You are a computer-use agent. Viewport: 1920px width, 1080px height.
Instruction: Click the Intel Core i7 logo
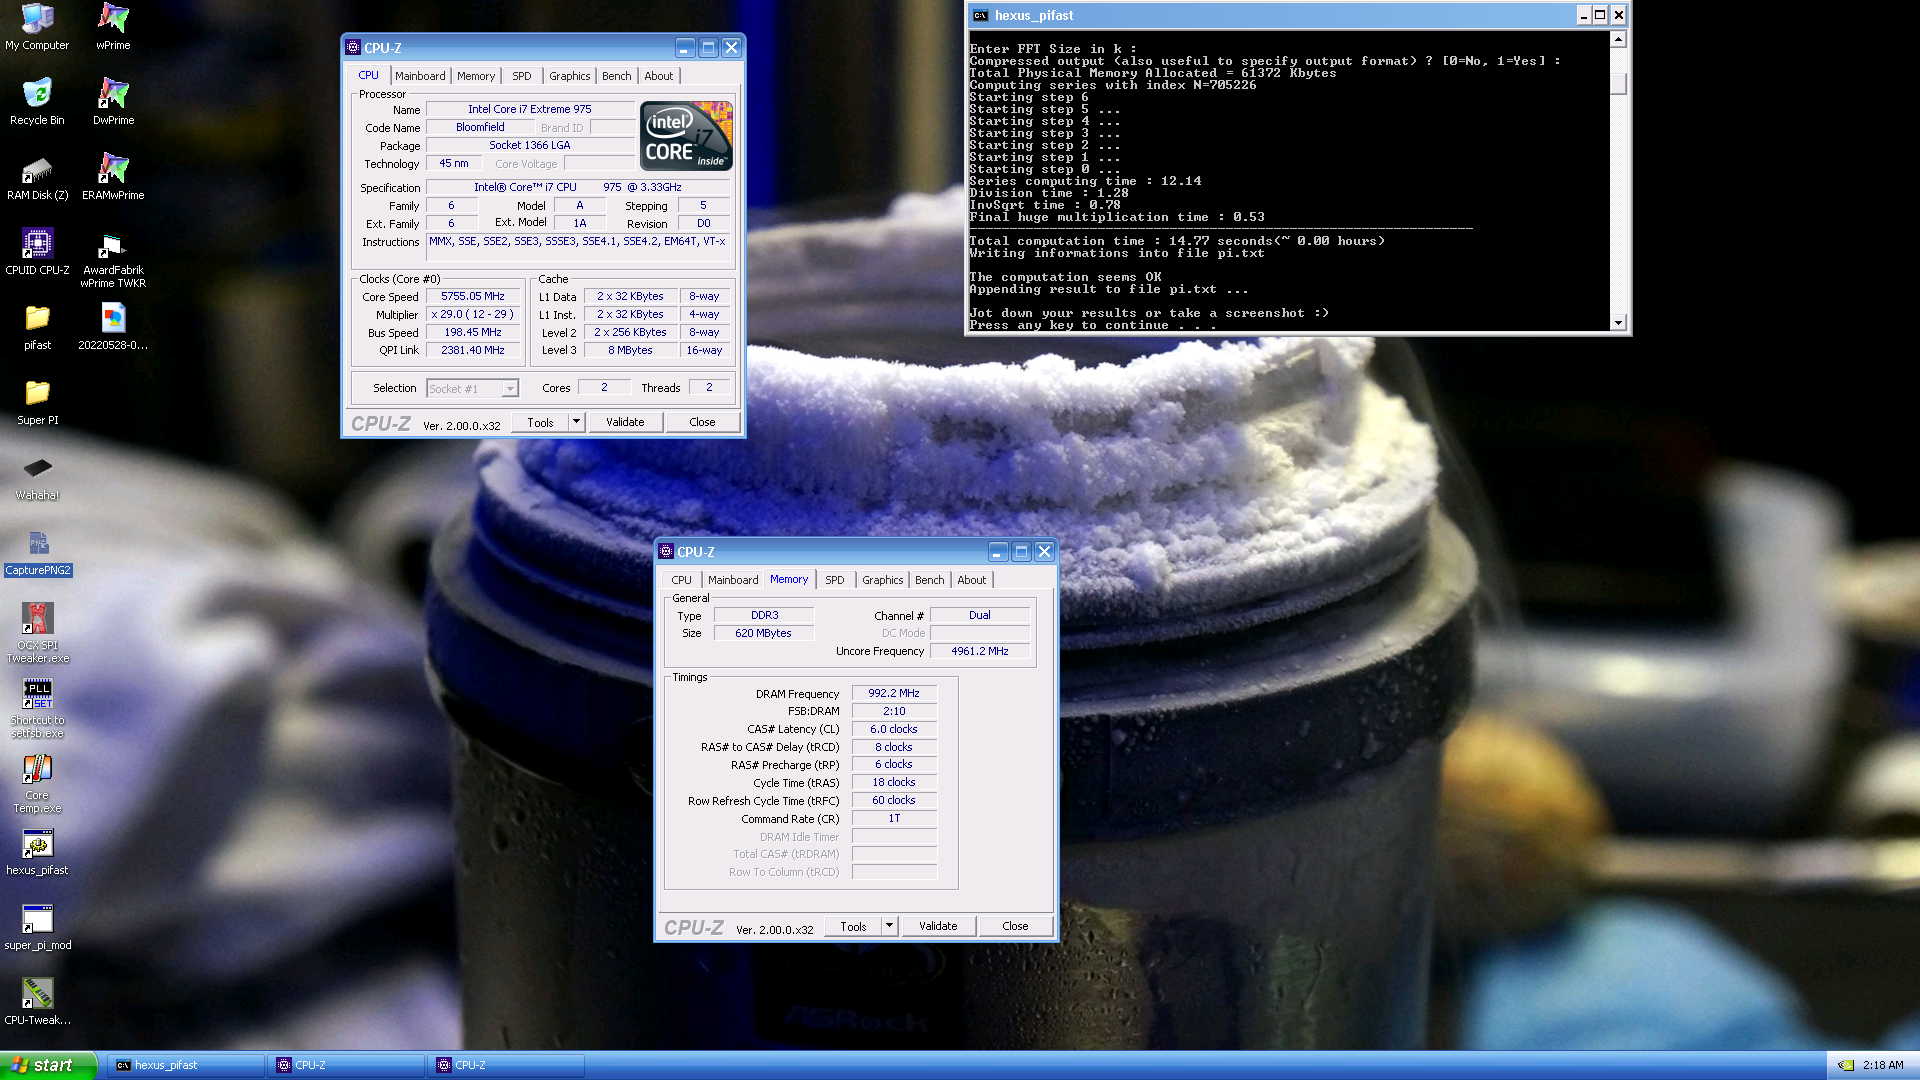(x=686, y=135)
